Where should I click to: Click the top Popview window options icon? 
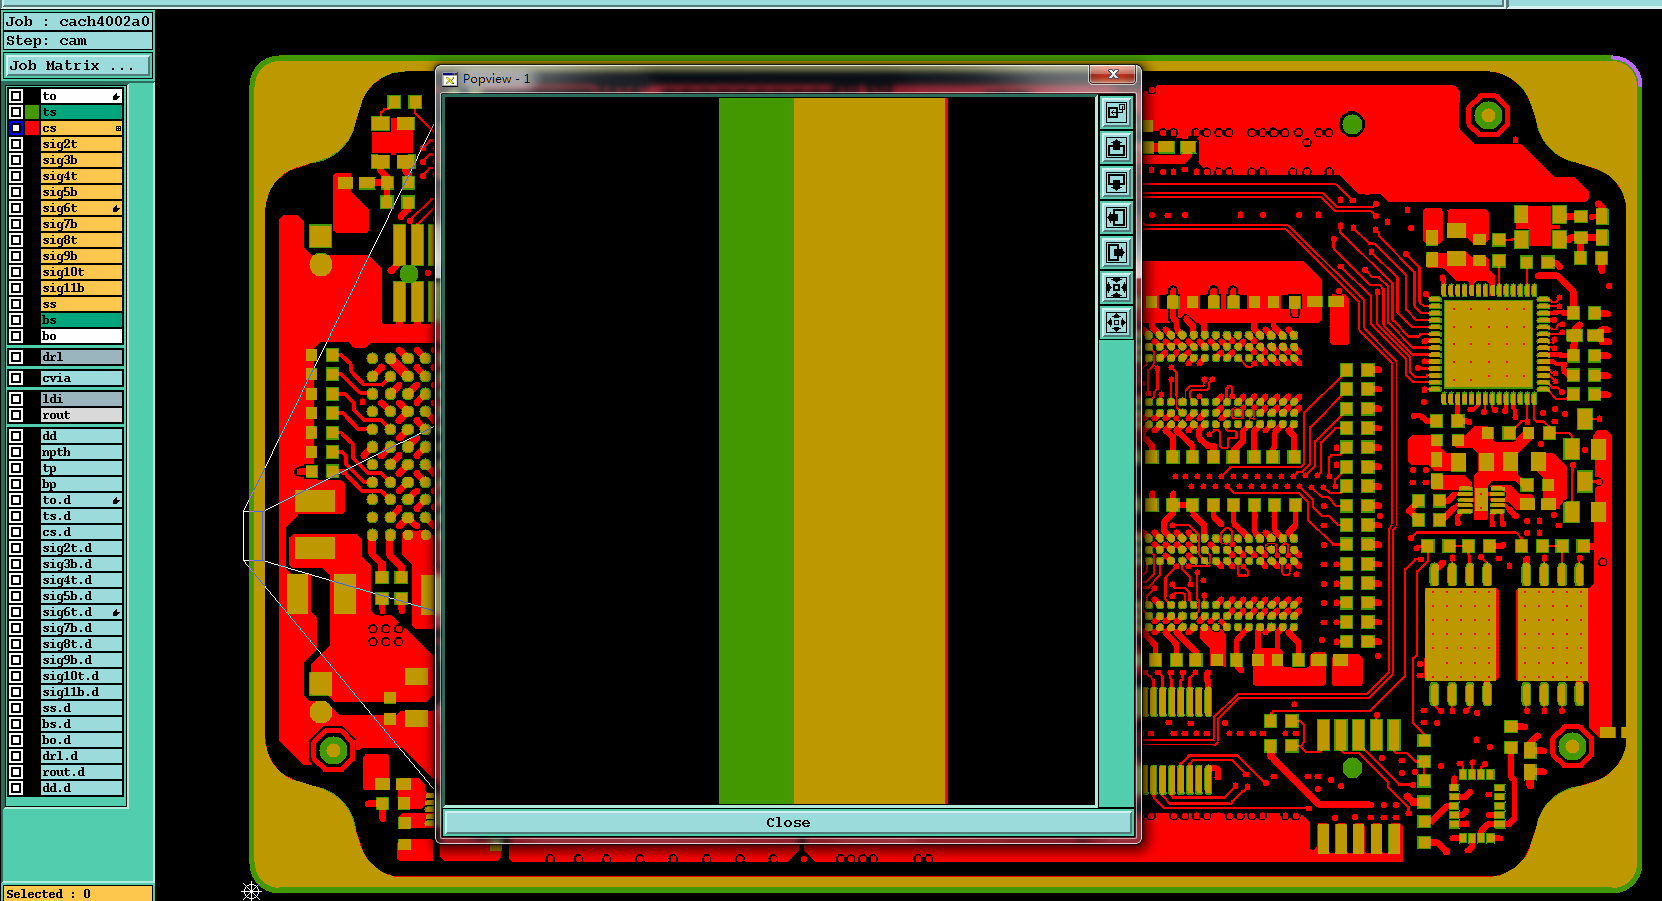coord(1116,112)
